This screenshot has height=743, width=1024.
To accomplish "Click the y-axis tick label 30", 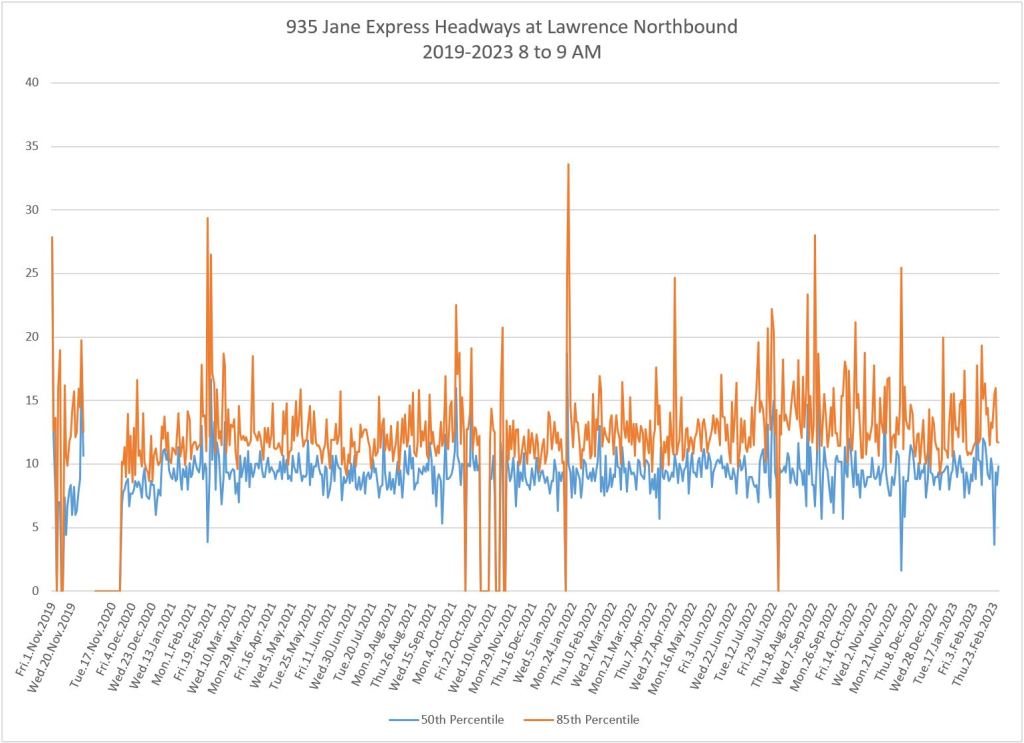I will tap(31, 210).
